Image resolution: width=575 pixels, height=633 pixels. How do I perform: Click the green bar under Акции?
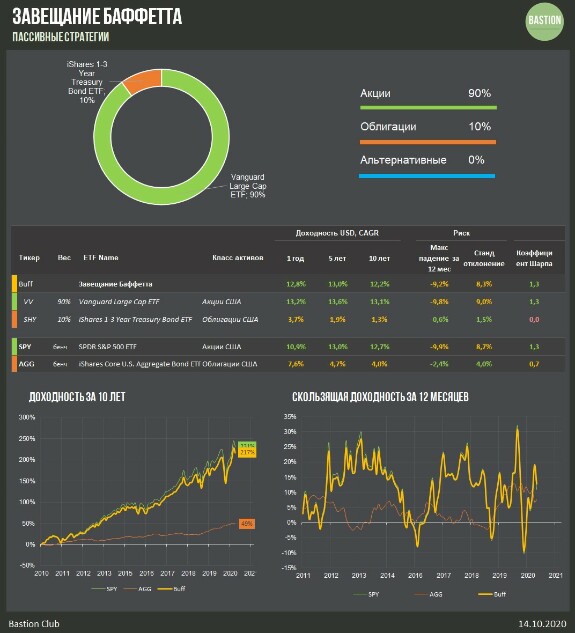(x=428, y=108)
